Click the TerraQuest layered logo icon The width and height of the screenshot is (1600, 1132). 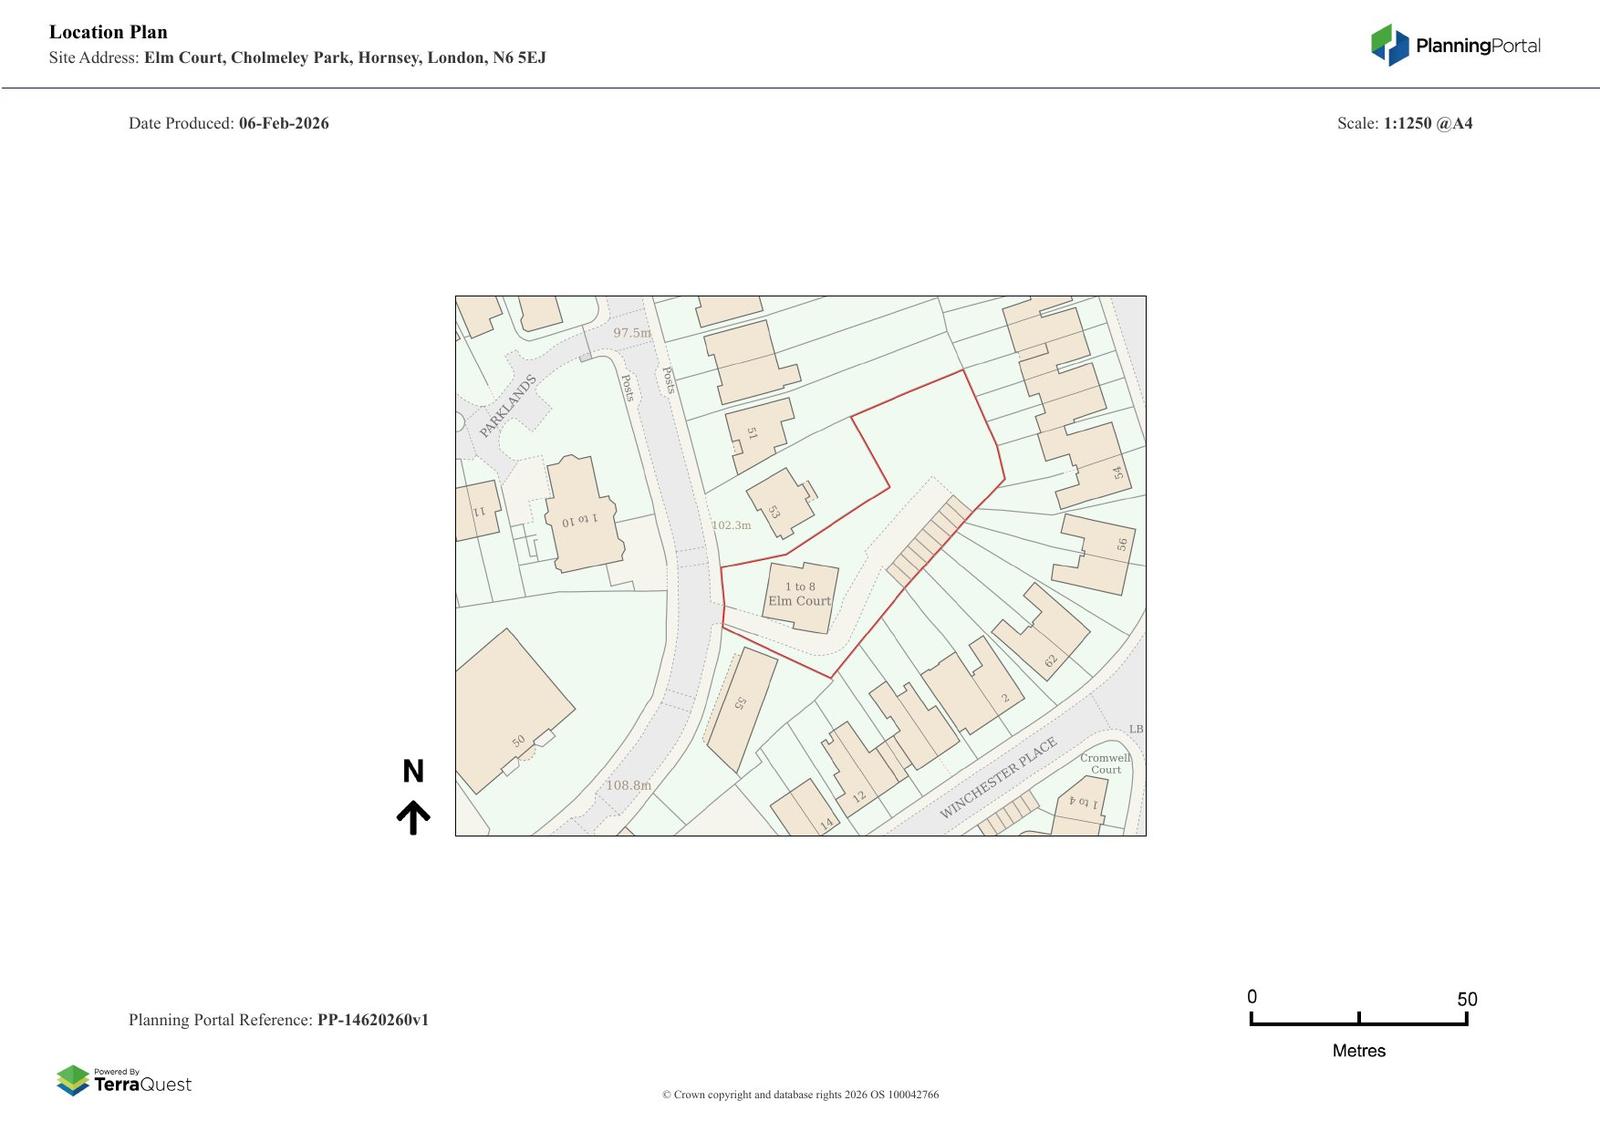click(x=73, y=1080)
